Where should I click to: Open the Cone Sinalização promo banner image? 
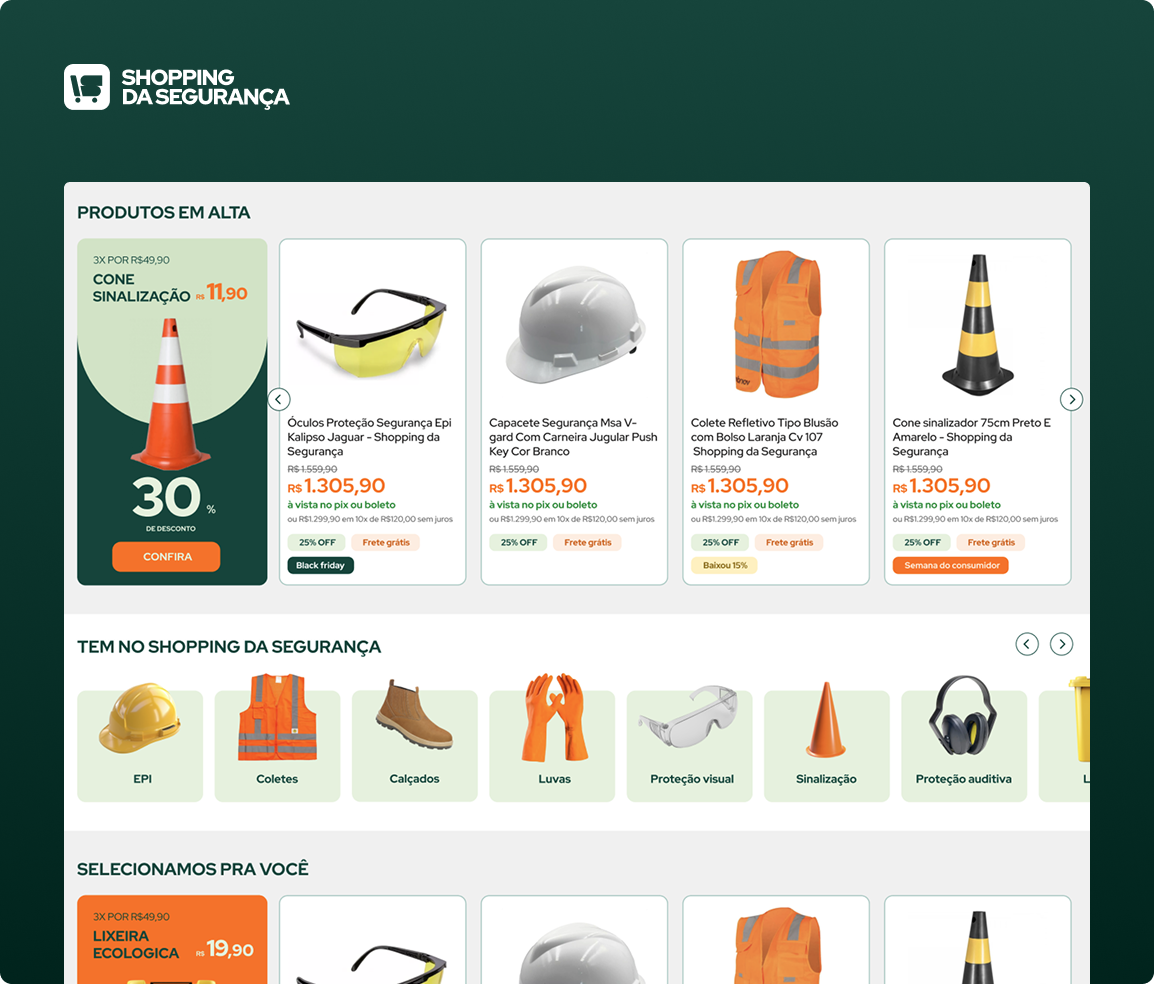(171, 394)
